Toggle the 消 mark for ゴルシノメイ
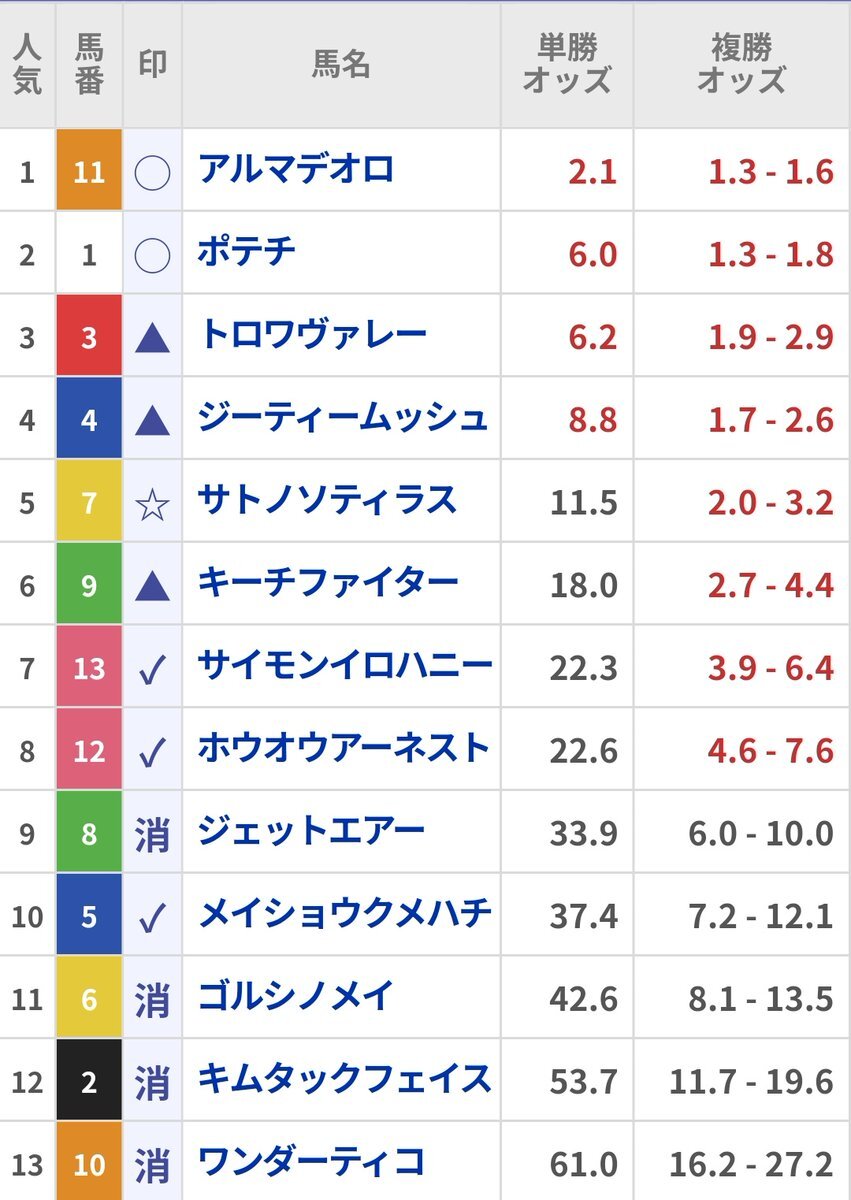 (x=152, y=1000)
